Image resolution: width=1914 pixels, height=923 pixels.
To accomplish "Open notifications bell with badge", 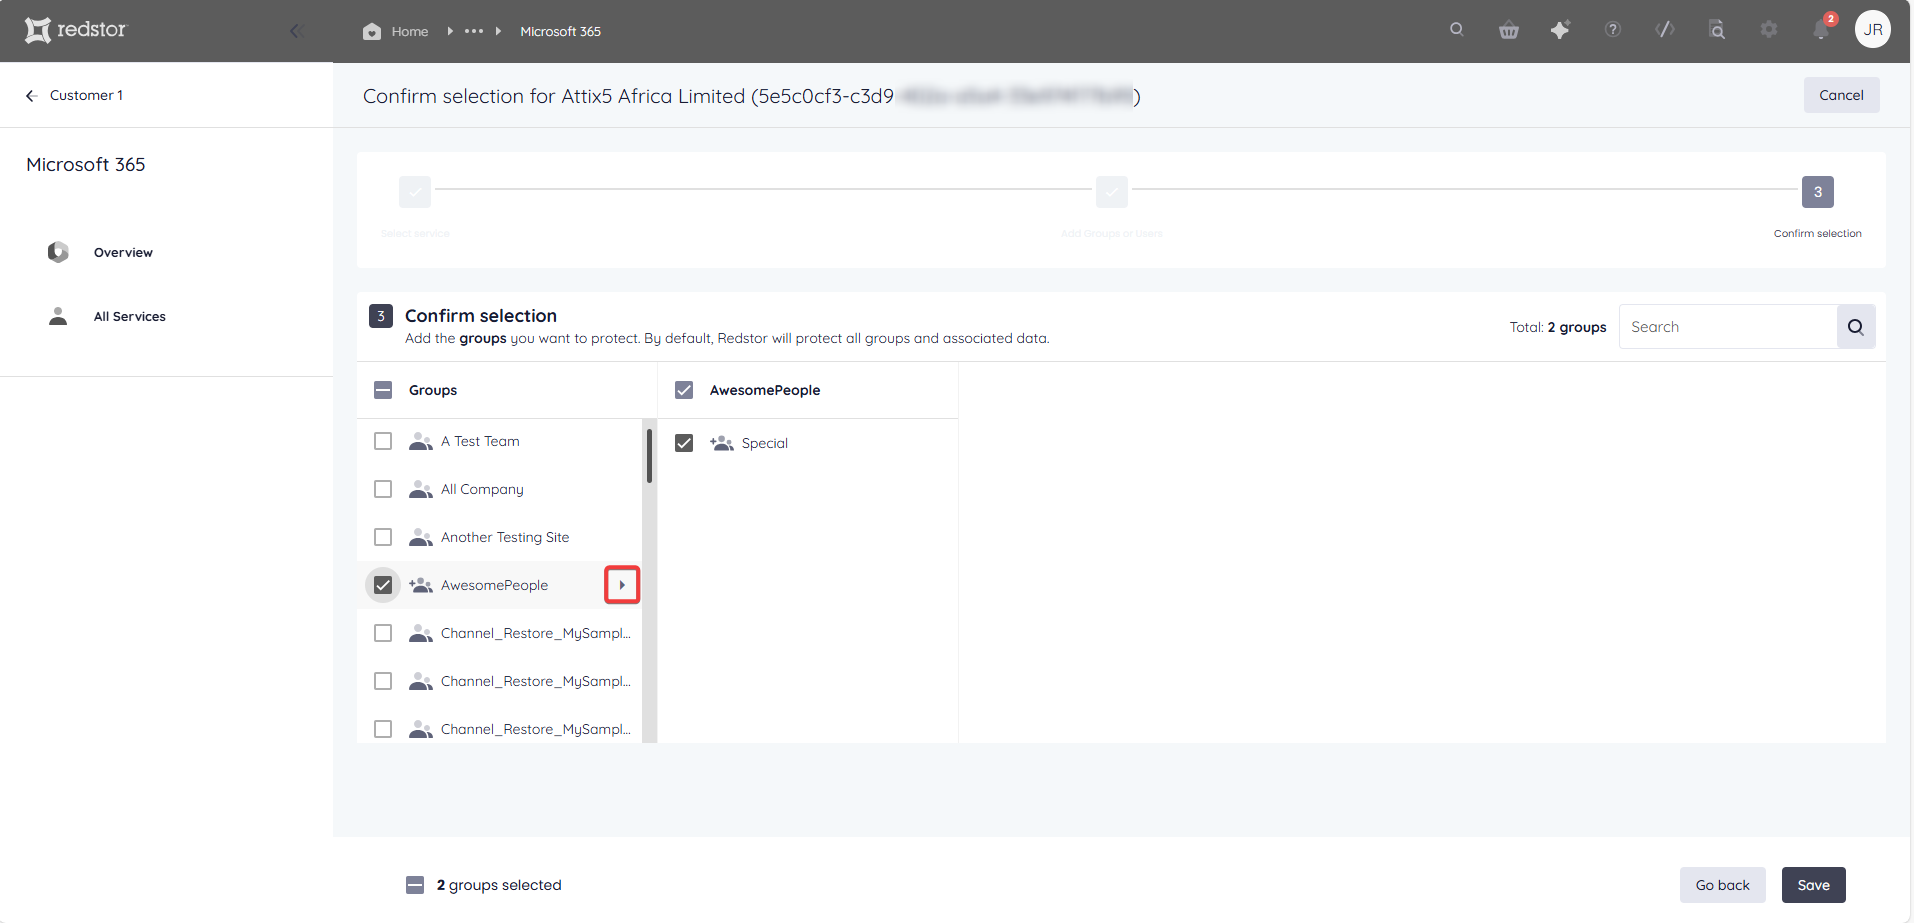I will point(1822,29).
